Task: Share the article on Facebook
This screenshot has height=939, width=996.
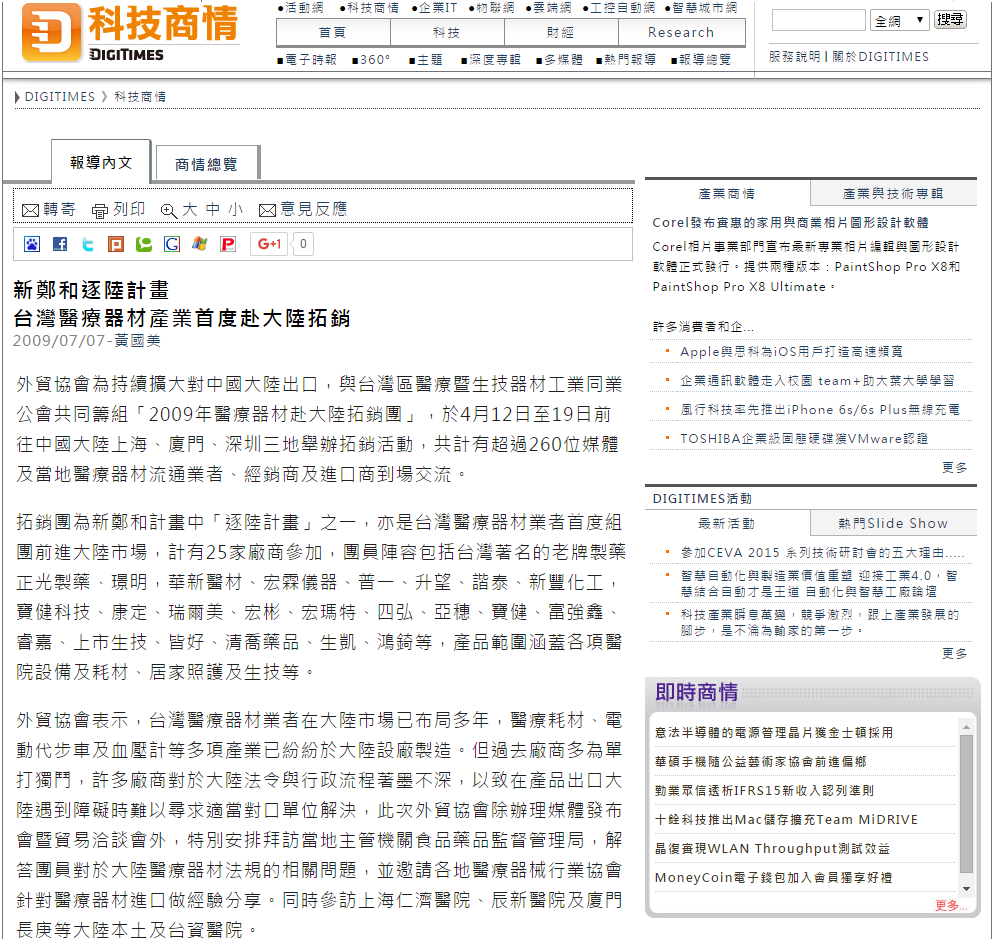Action: tap(60, 244)
